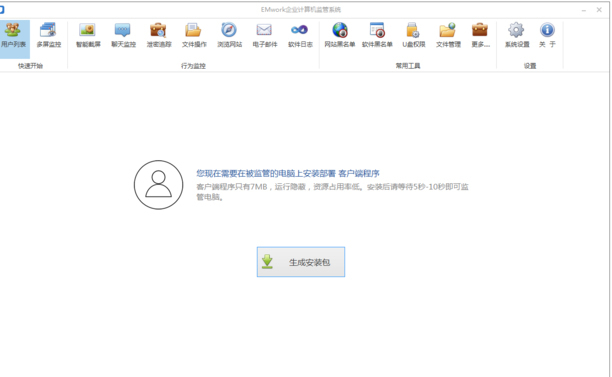The width and height of the screenshot is (612, 377).
Task: Open the 更多... more tools briefcase
Action: tap(480, 36)
